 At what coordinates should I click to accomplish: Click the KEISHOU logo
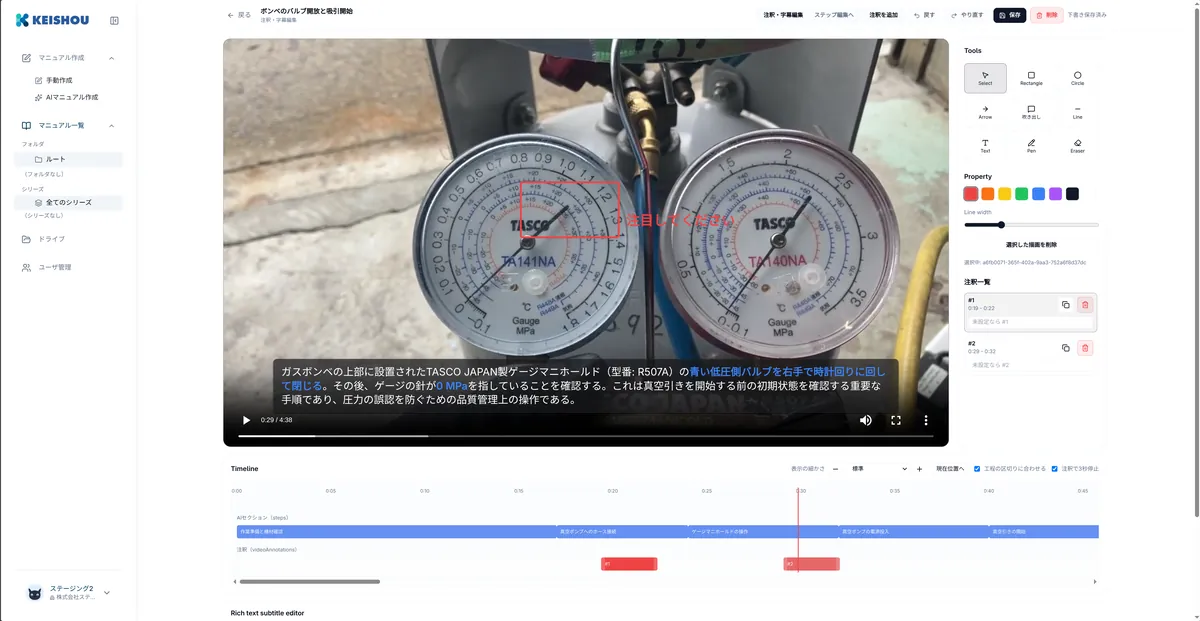click(x=50, y=20)
